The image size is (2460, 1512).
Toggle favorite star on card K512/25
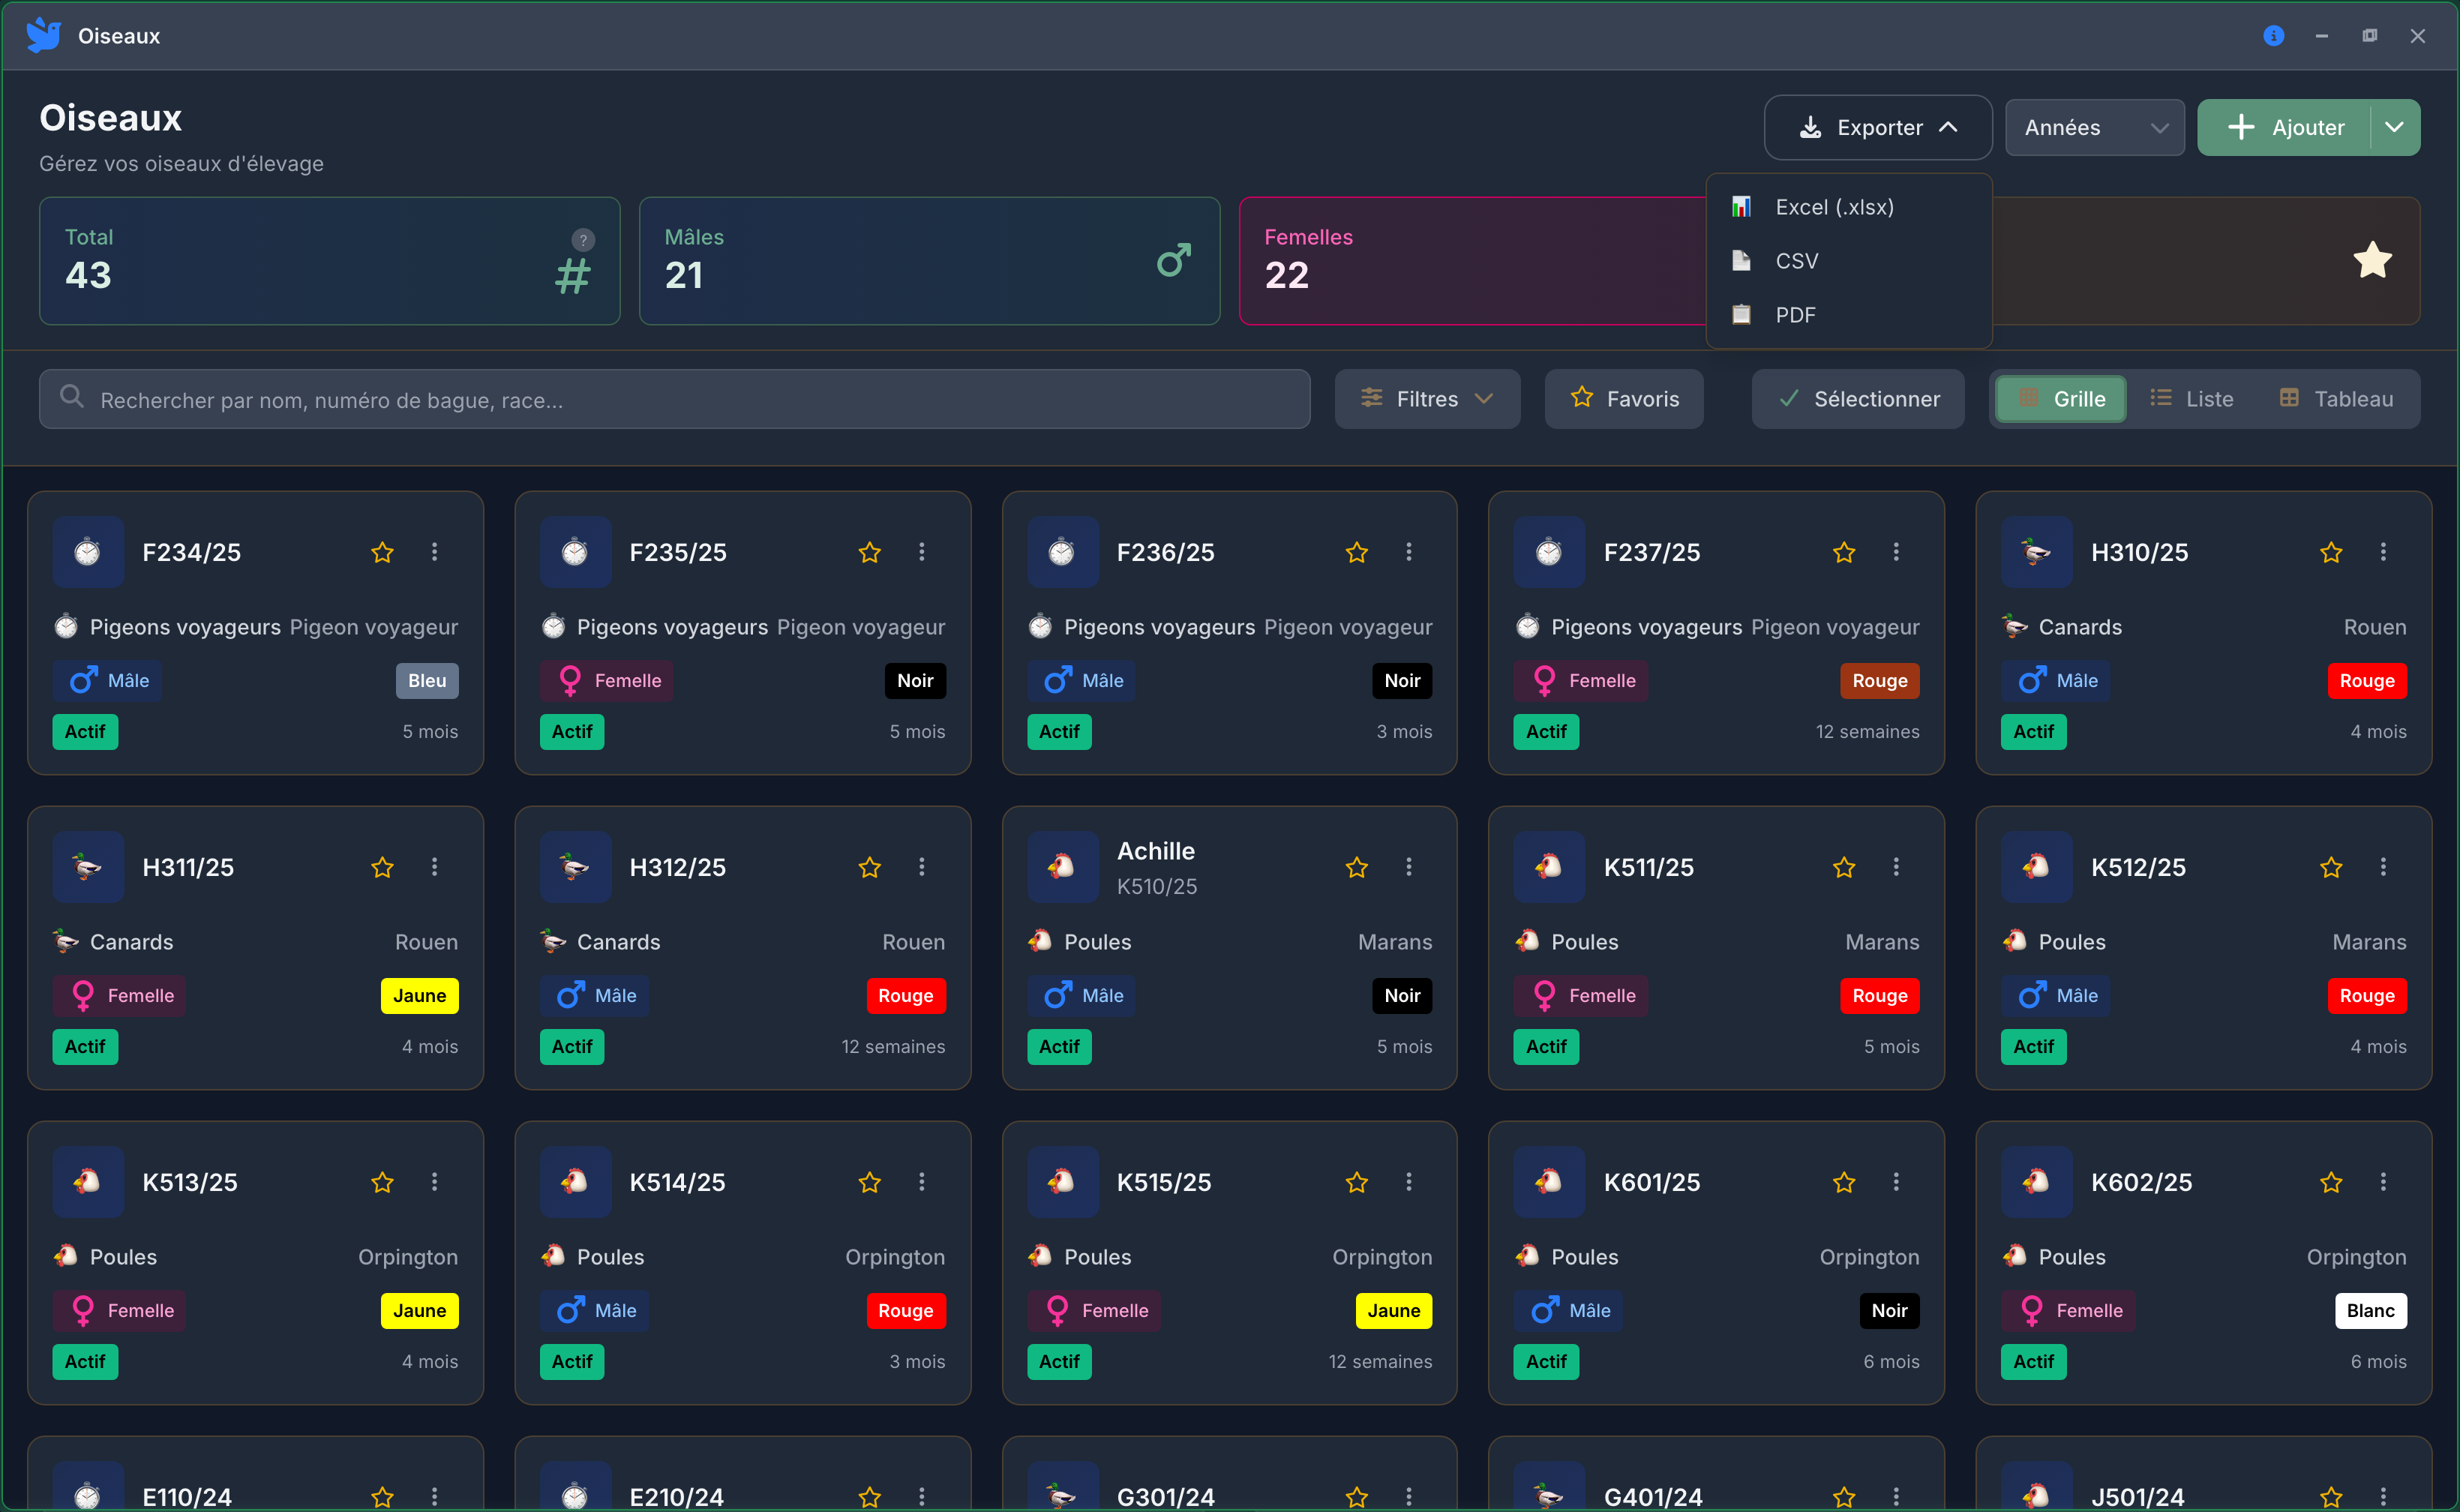pyautogui.click(x=2331, y=867)
